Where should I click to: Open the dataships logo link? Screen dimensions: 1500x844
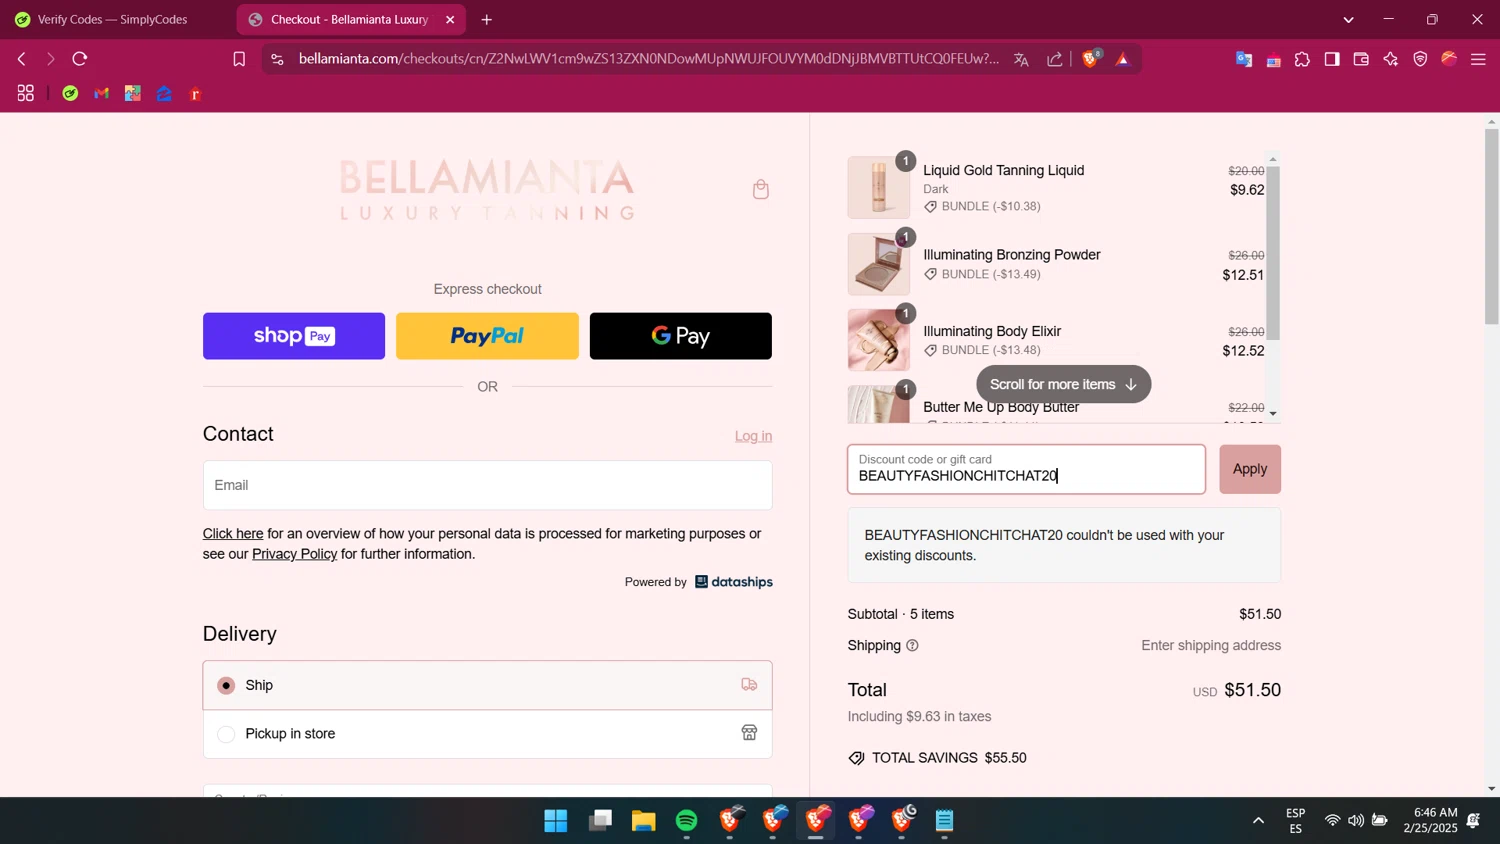[734, 582]
